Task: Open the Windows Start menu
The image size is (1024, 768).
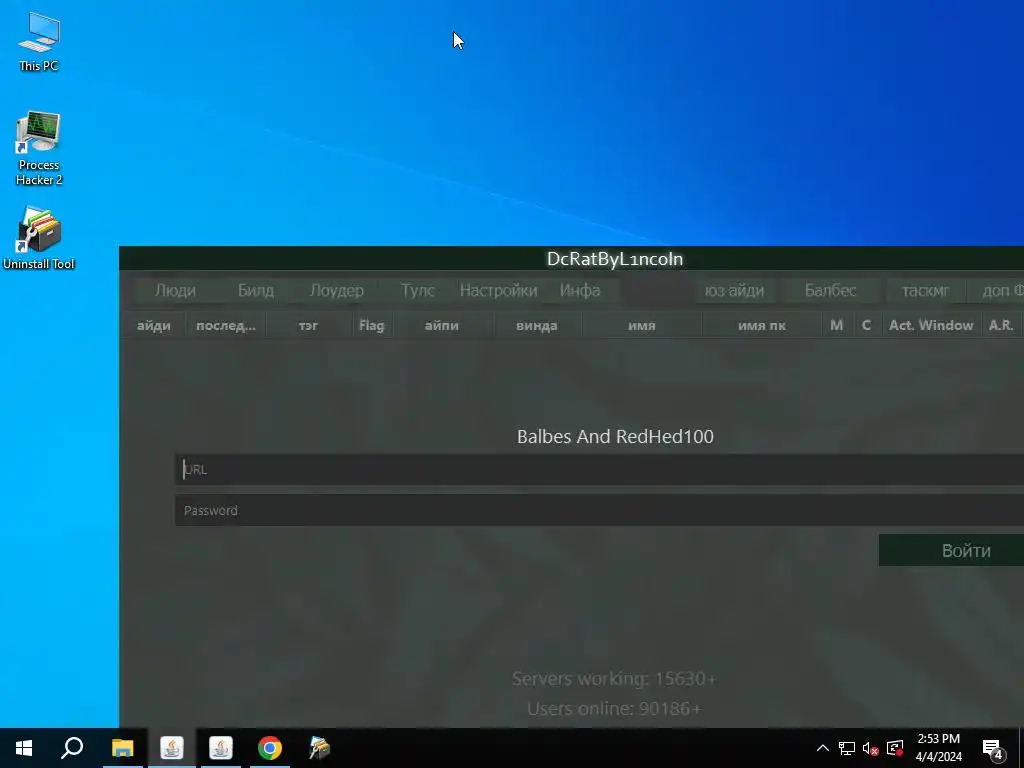Action: (24, 748)
